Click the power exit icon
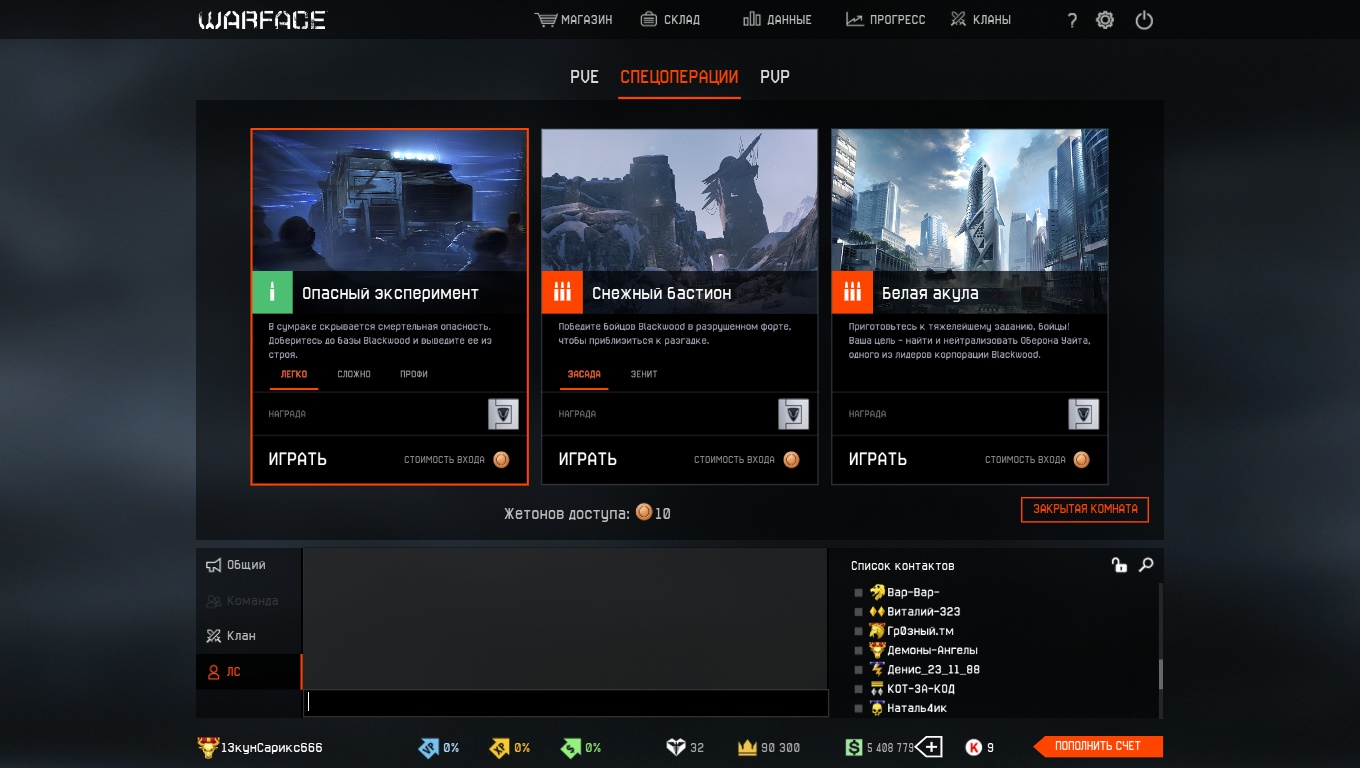 point(1144,20)
